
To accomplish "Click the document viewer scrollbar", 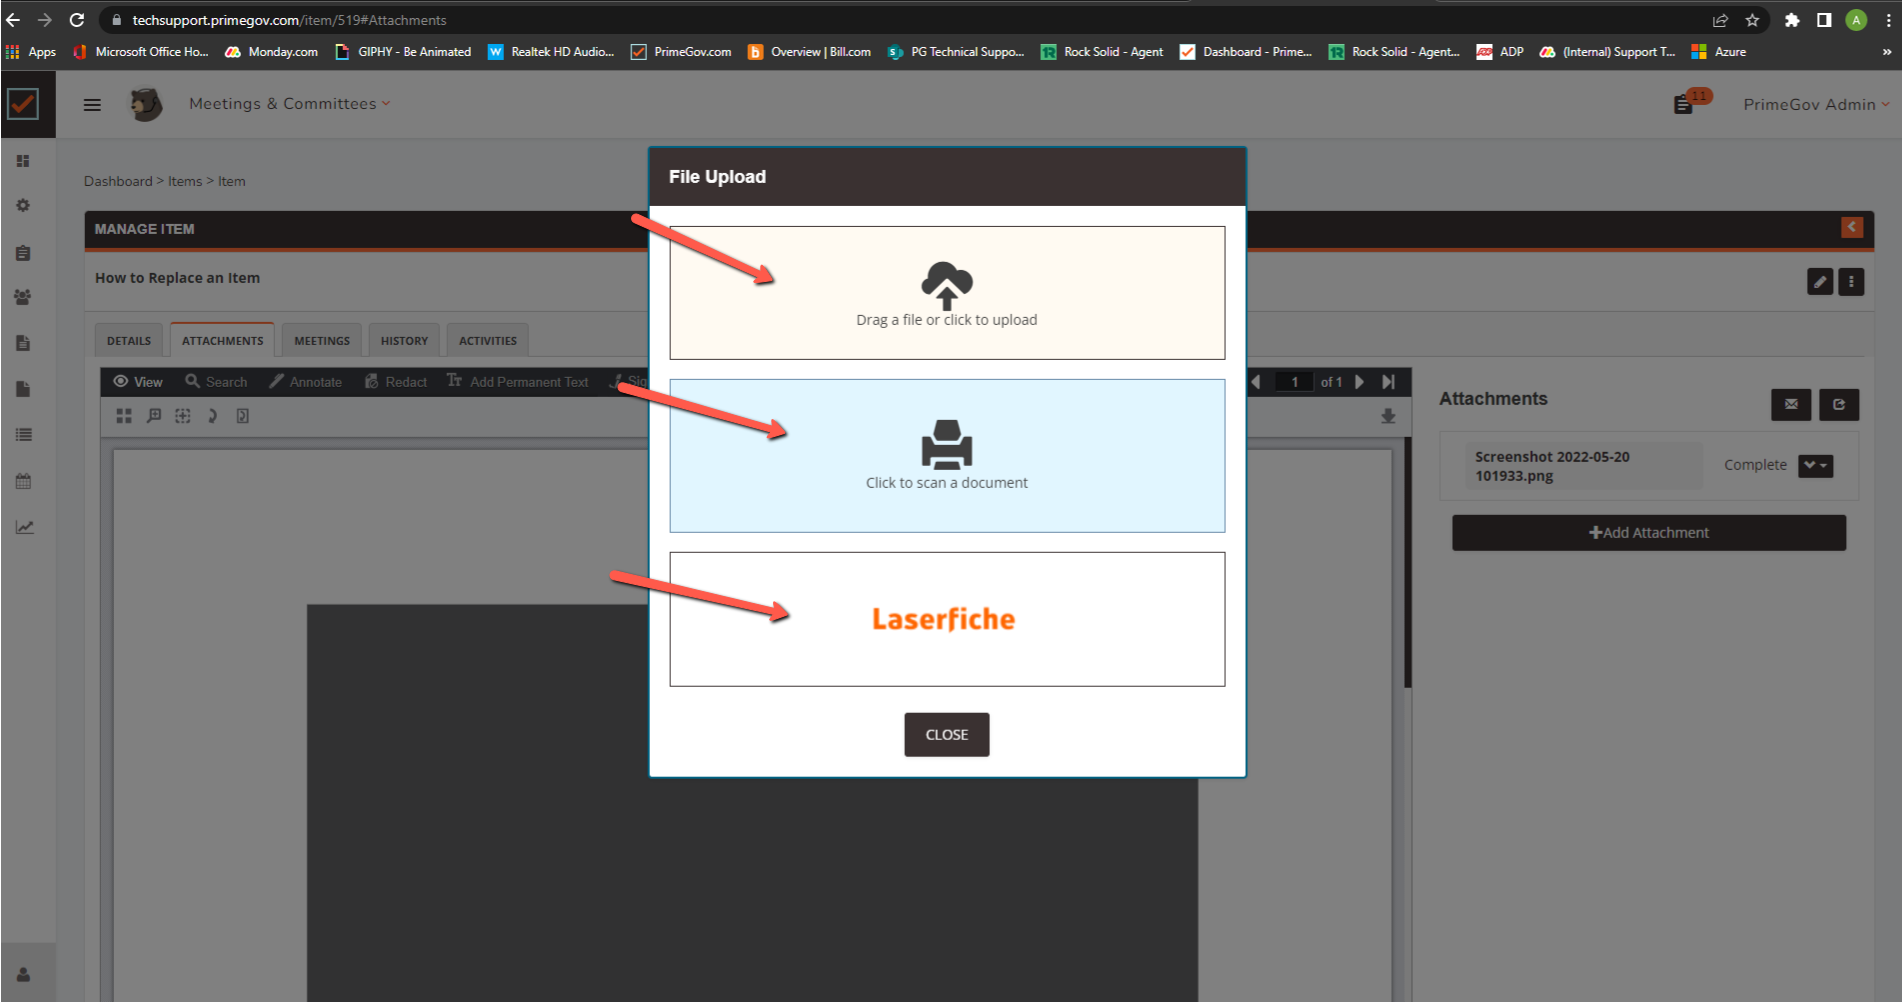I will (x=1407, y=562).
